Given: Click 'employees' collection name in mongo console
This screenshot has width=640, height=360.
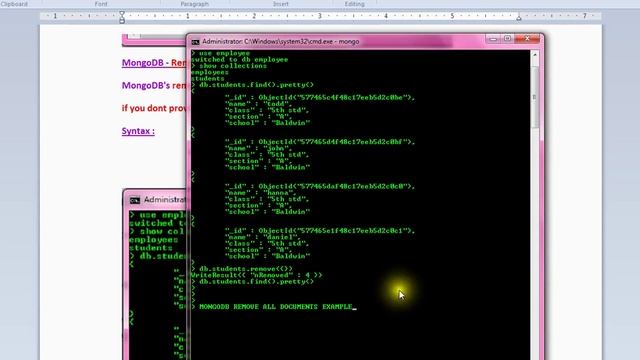Looking at the screenshot, I should (x=210, y=72).
